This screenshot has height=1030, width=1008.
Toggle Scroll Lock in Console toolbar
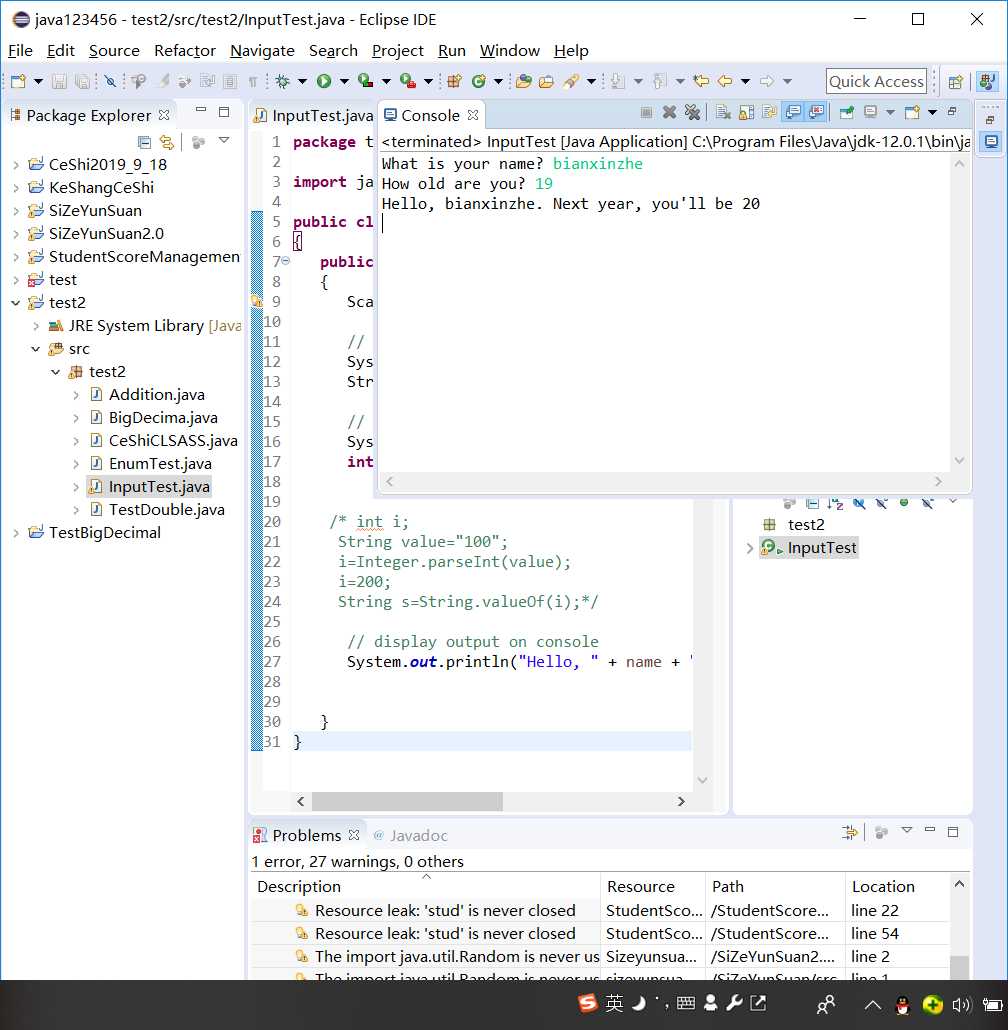point(746,112)
